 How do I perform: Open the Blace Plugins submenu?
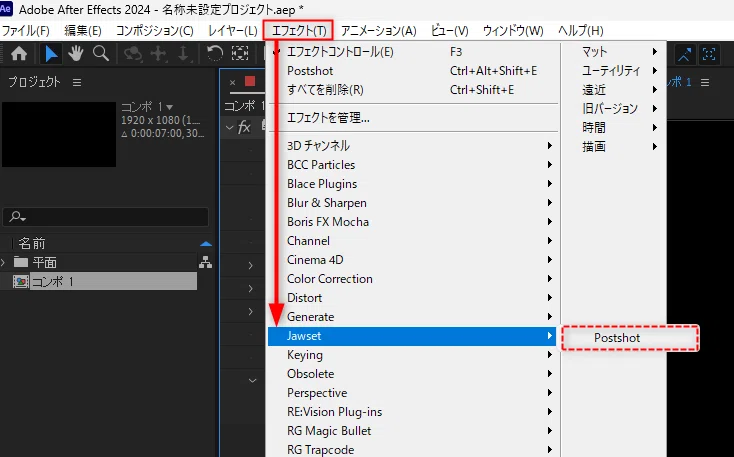pyautogui.click(x=413, y=184)
